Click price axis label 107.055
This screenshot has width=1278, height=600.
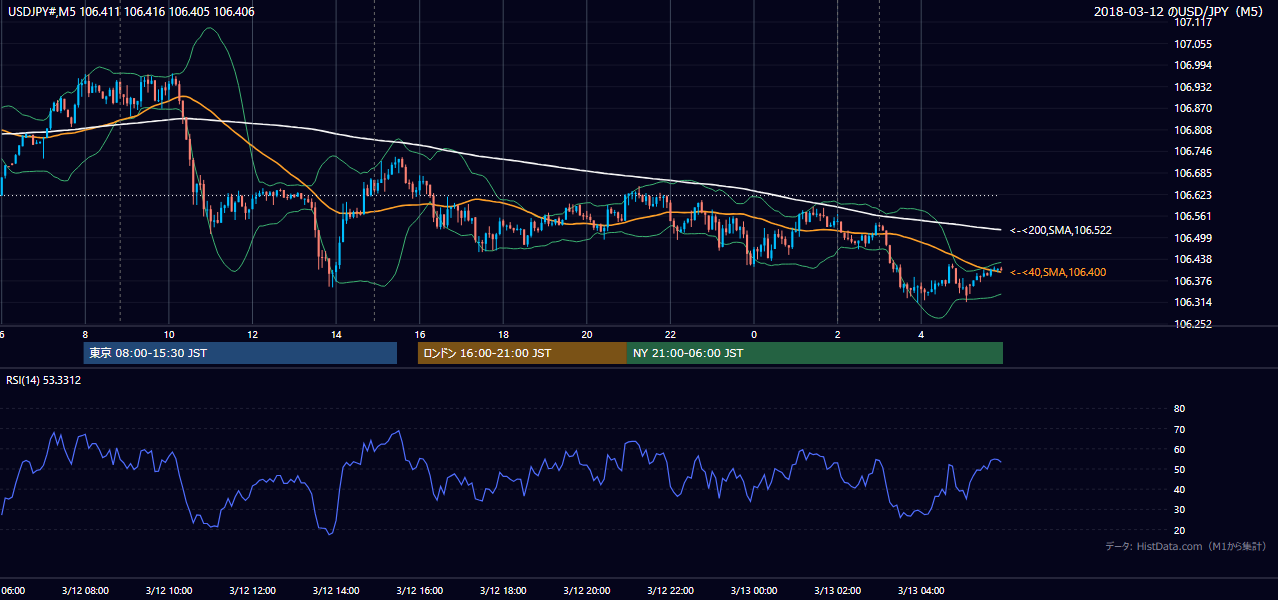tap(1192, 44)
